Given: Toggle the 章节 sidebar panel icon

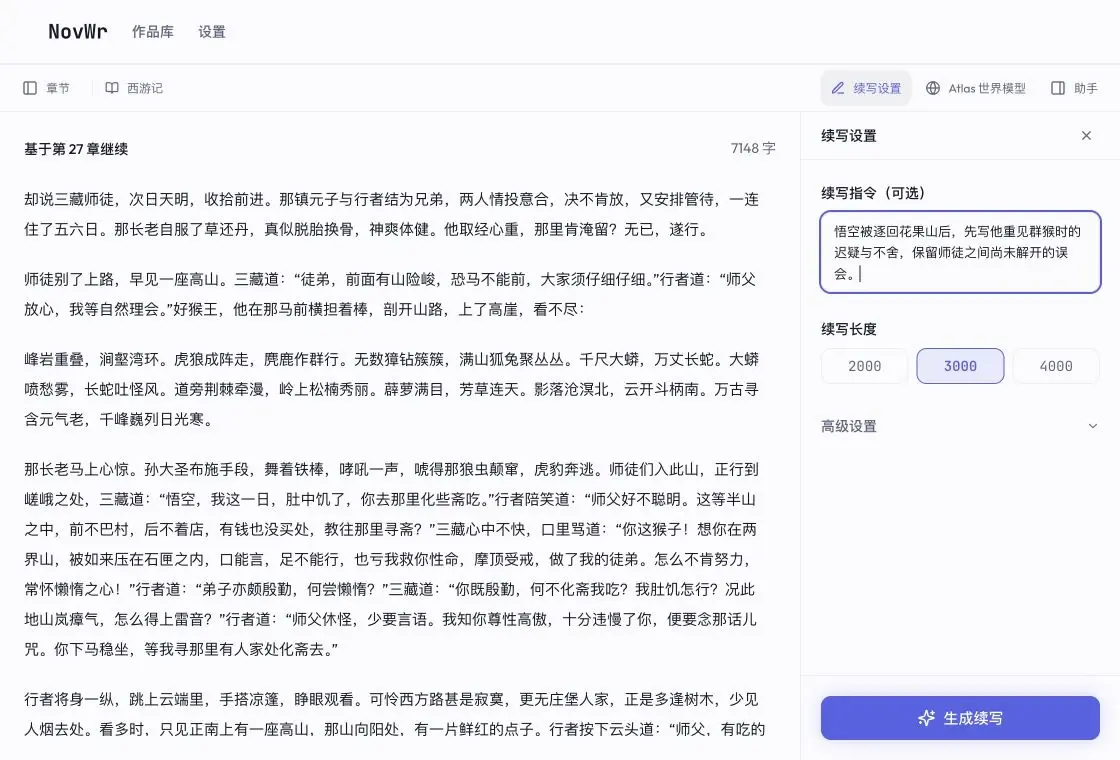Looking at the screenshot, I should pos(30,88).
